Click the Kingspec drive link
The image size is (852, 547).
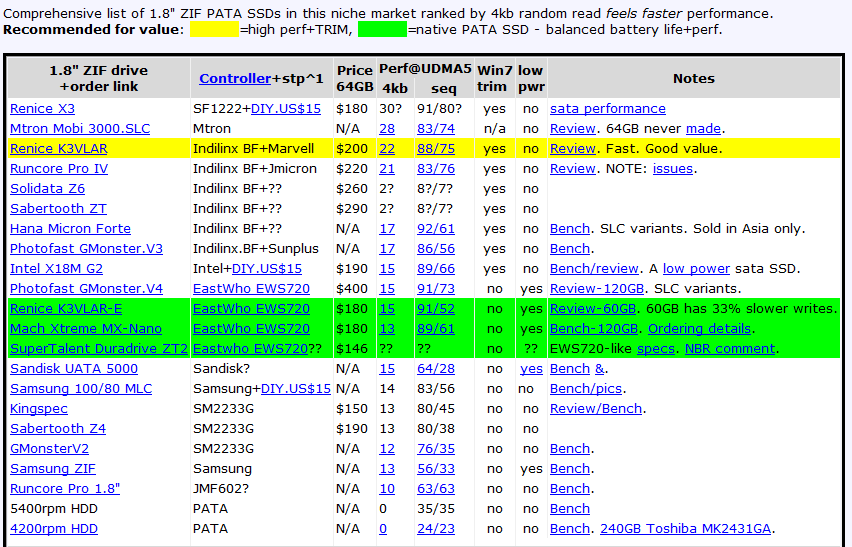(39, 409)
